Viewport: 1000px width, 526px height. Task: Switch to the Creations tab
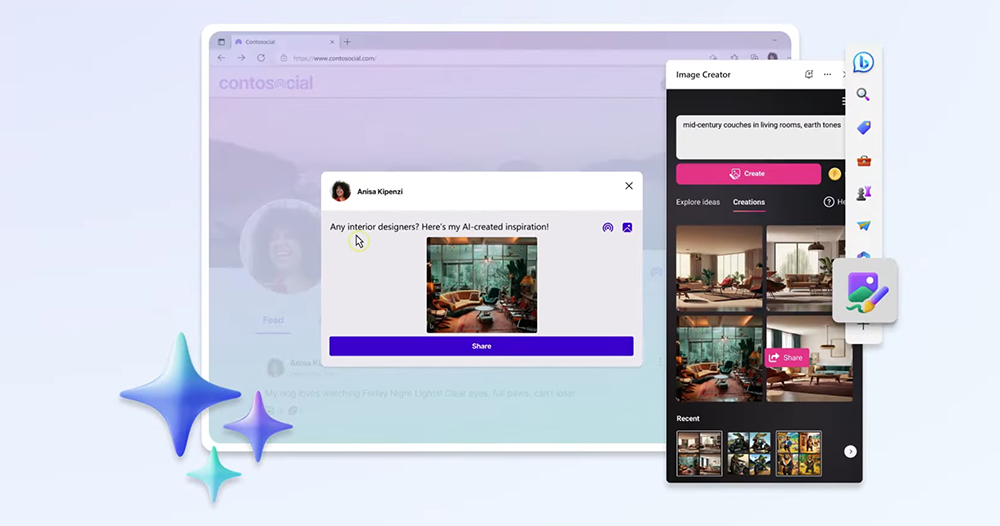[749, 202]
